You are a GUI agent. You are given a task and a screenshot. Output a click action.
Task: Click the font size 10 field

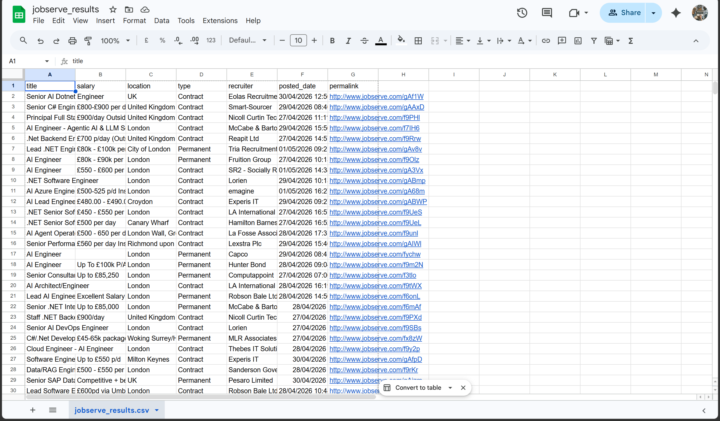[x=298, y=41]
